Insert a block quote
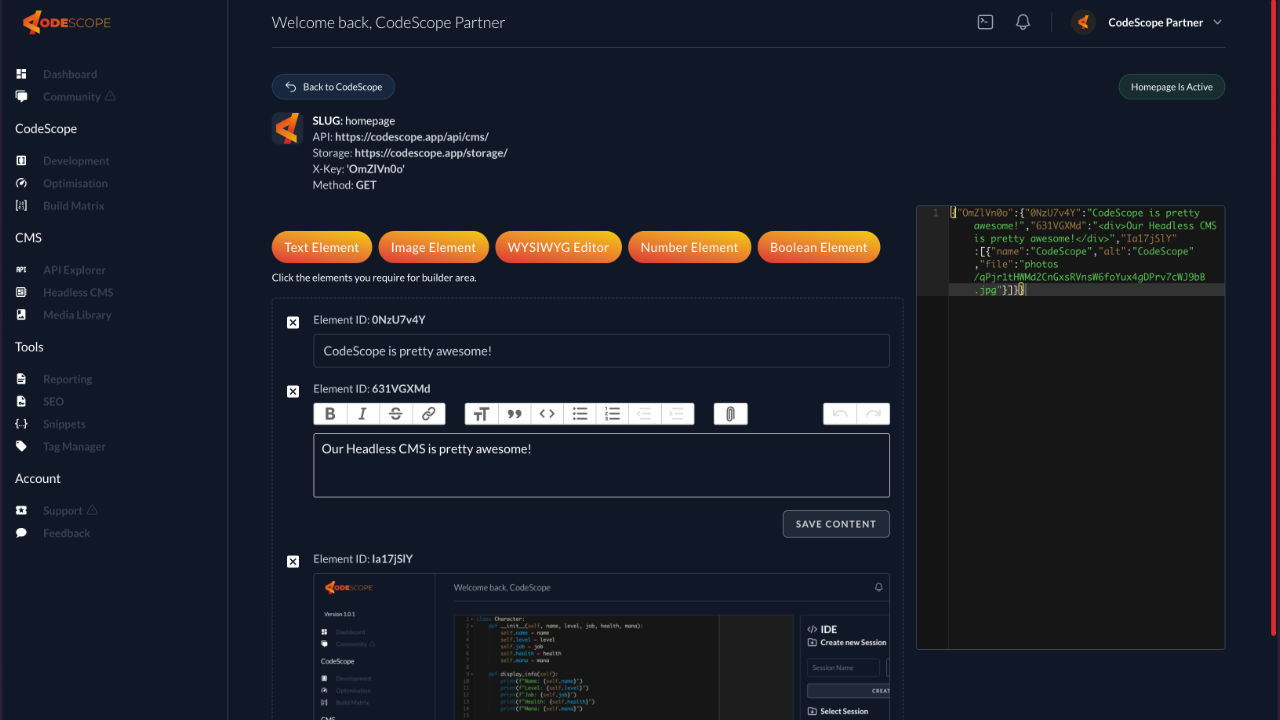Screen dimensions: 1280x720 pyautogui.click(x=514, y=414)
